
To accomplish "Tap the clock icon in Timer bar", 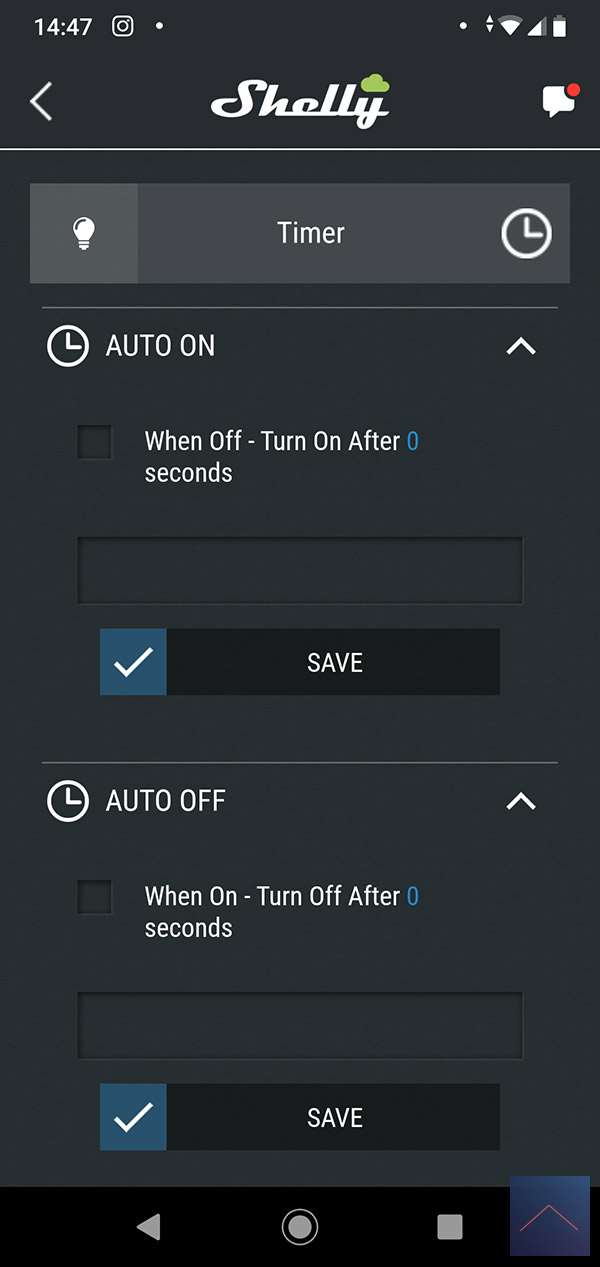I will click(525, 233).
